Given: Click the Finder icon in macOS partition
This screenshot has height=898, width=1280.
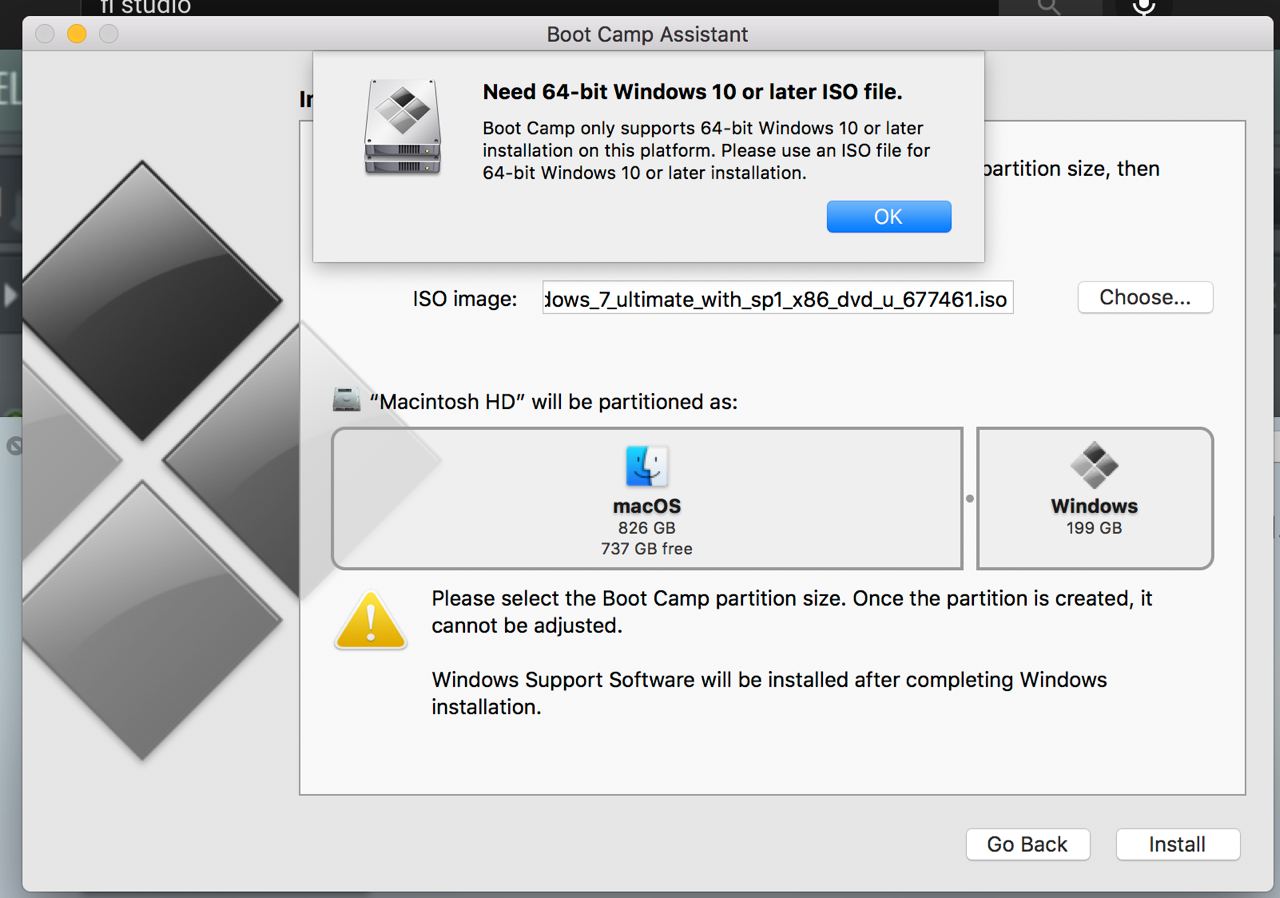Looking at the screenshot, I should pyautogui.click(x=647, y=466).
